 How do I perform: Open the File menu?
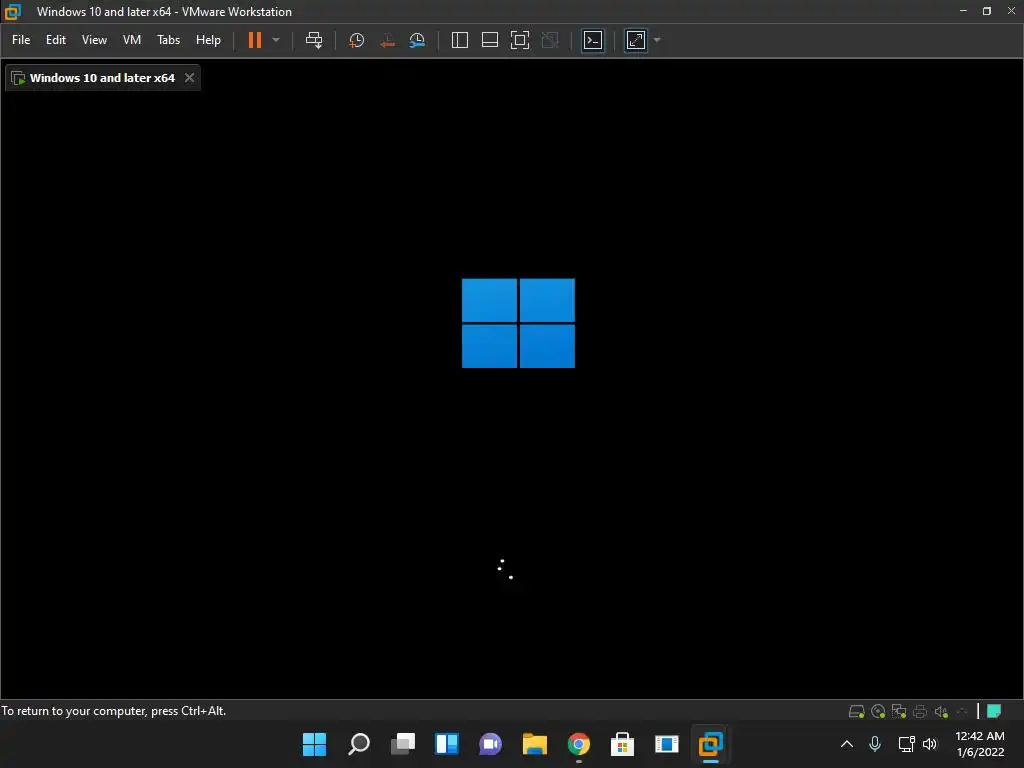(x=21, y=40)
